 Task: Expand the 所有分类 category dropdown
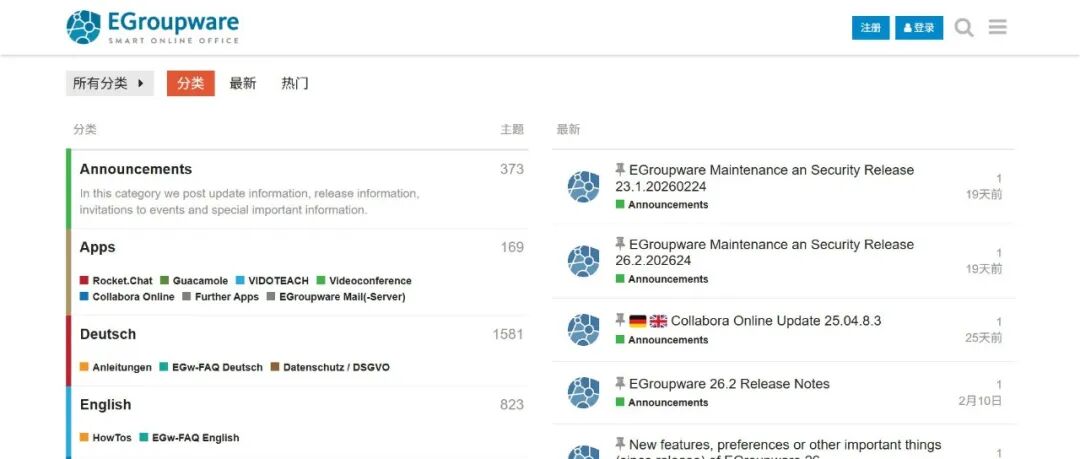tap(110, 83)
